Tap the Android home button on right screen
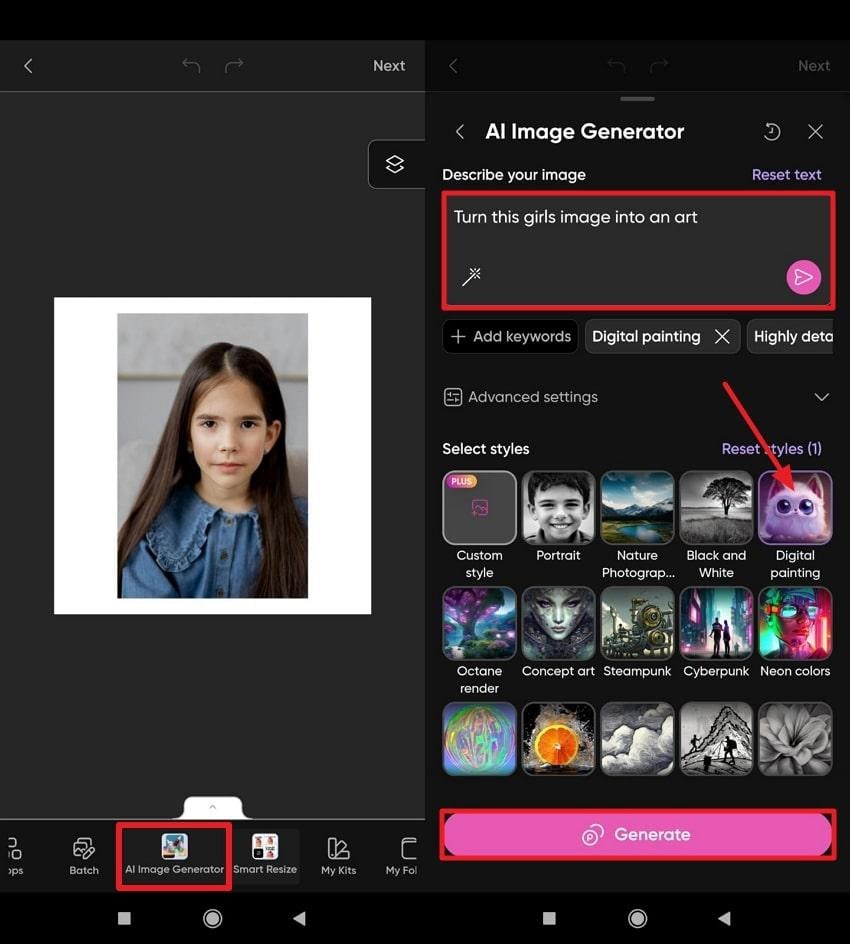 tap(638, 918)
